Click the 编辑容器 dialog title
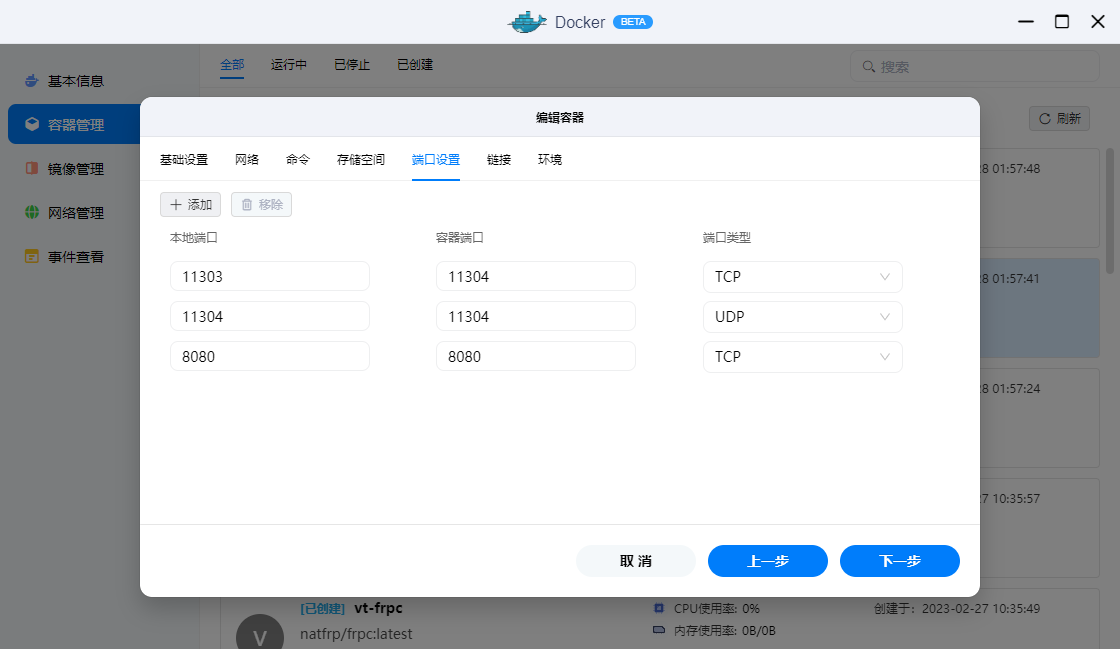 pos(560,118)
